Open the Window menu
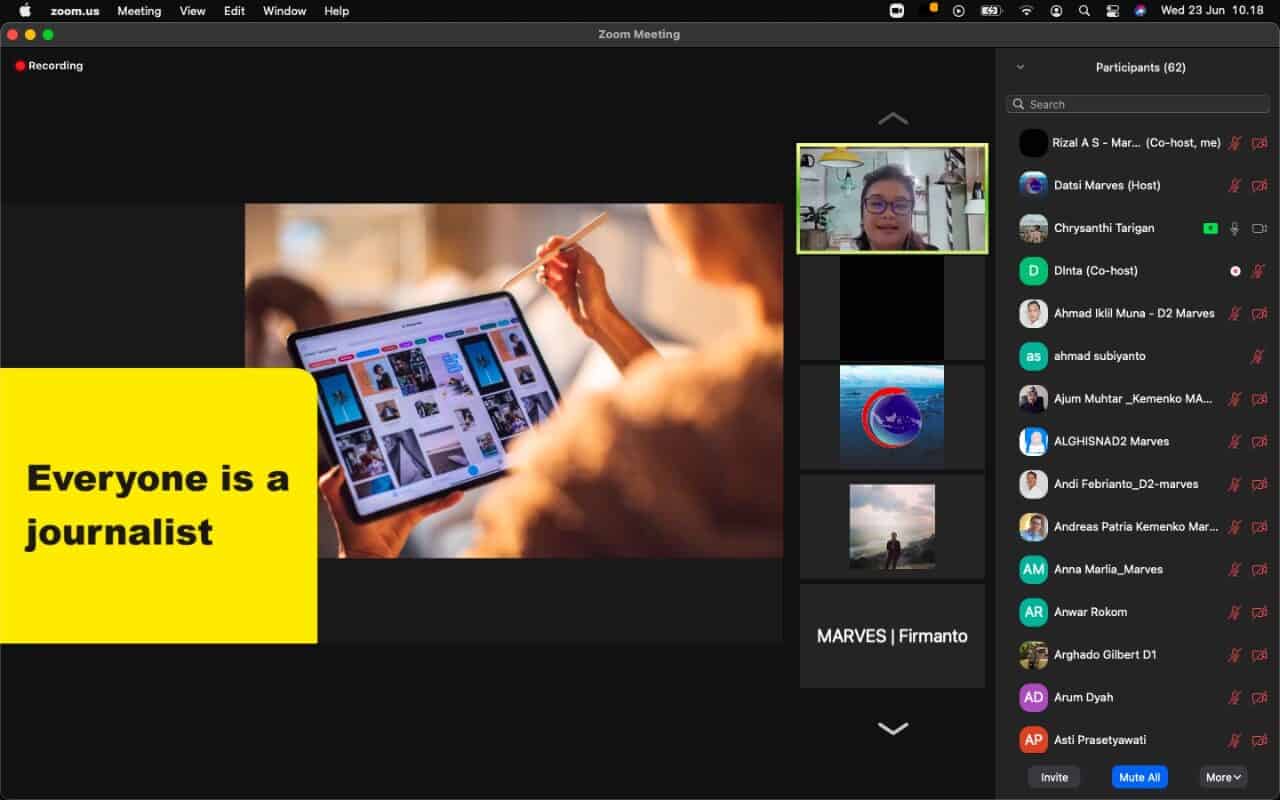The image size is (1280, 800). click(284, 11)
